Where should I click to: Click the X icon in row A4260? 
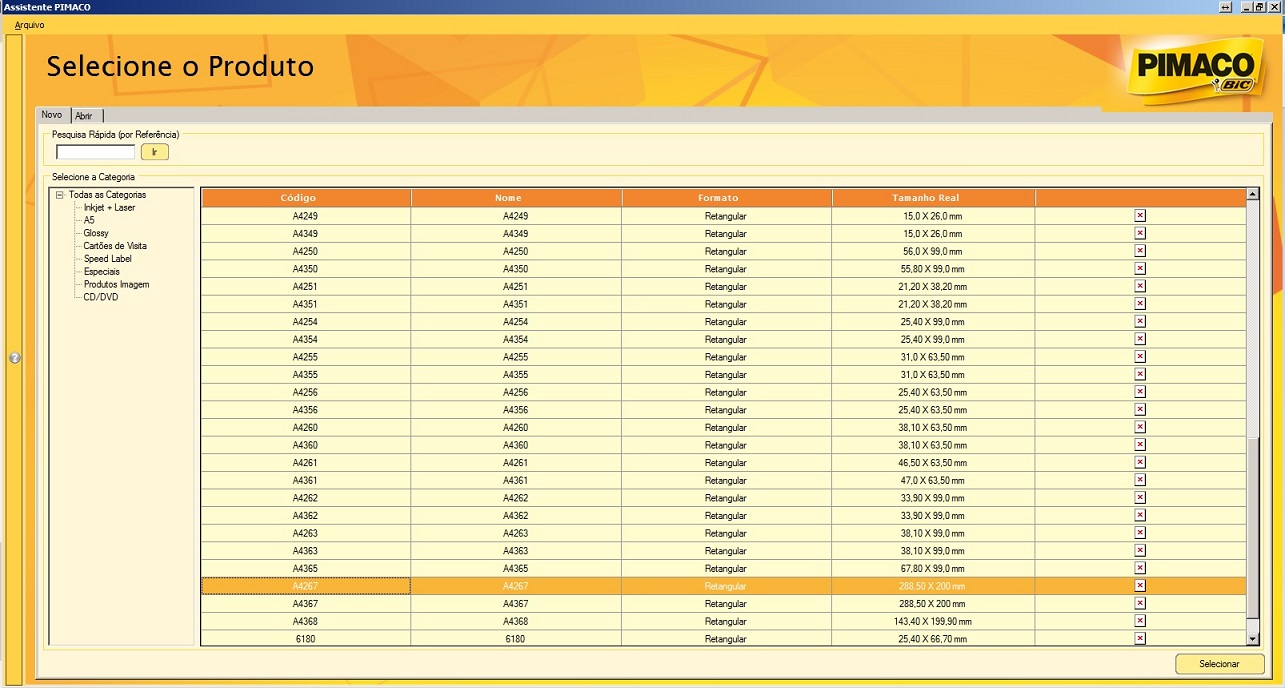click(x=1140, y=427)
